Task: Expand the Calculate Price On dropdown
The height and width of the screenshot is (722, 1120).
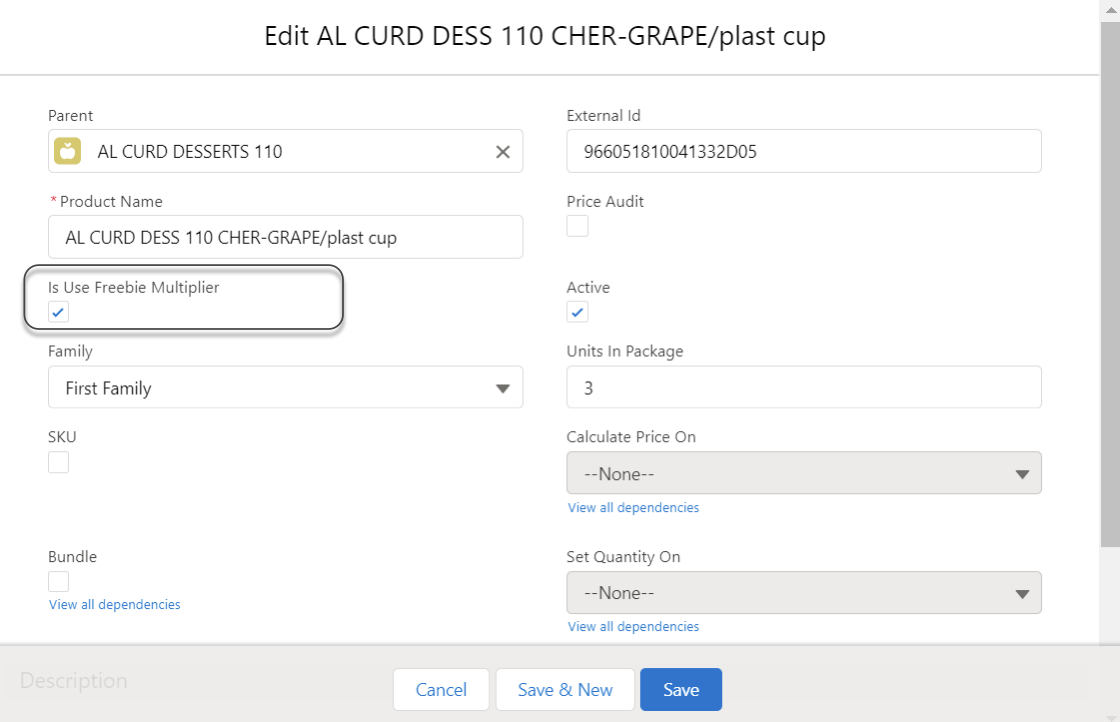Action: (803, 474)
